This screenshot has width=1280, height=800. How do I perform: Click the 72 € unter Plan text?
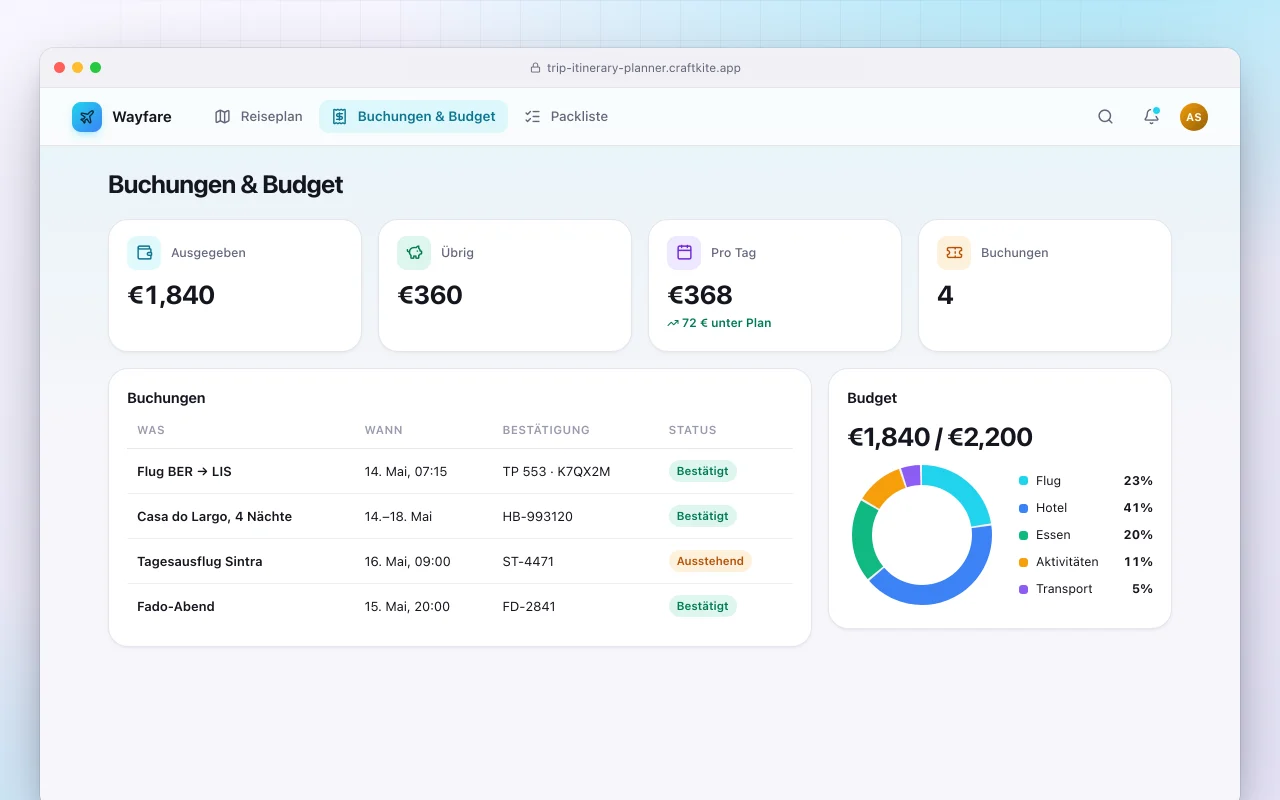tap(727, 323)
